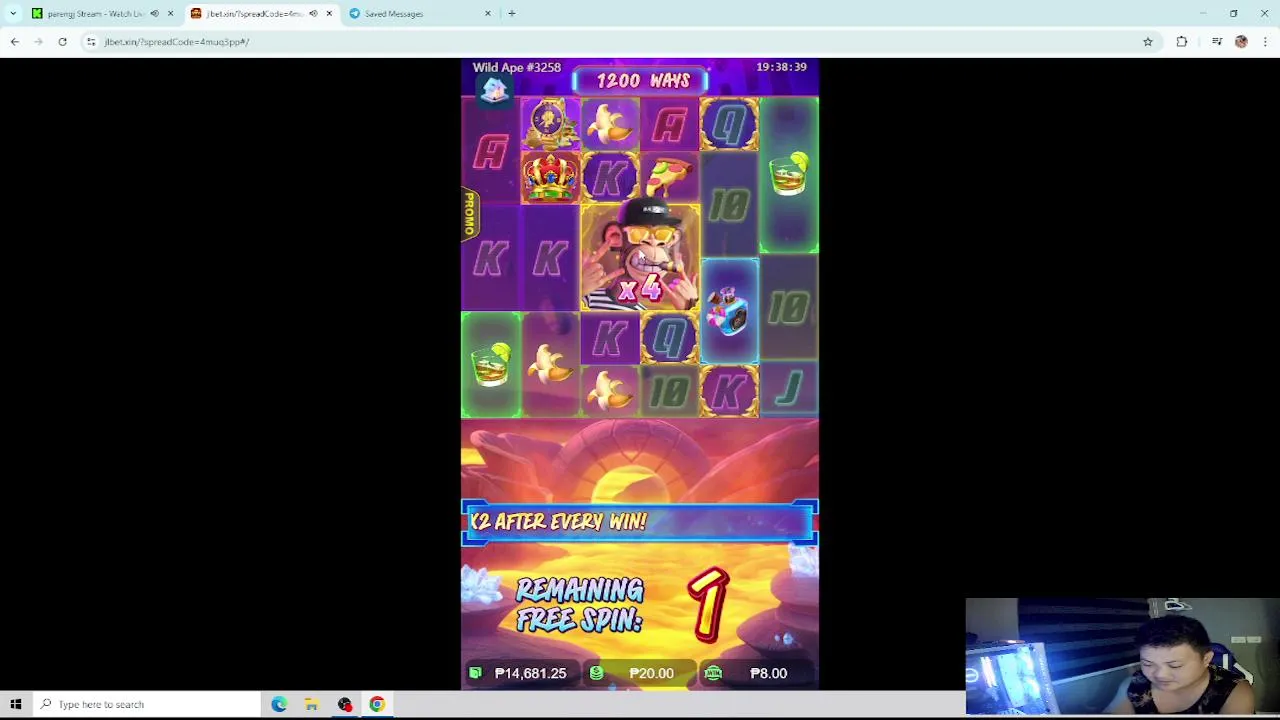The width and height of the screenshot is (1280, 720).
Task: Open the tab search dropdown arrow
Action: pyautogui.click(x=13, y=14)
